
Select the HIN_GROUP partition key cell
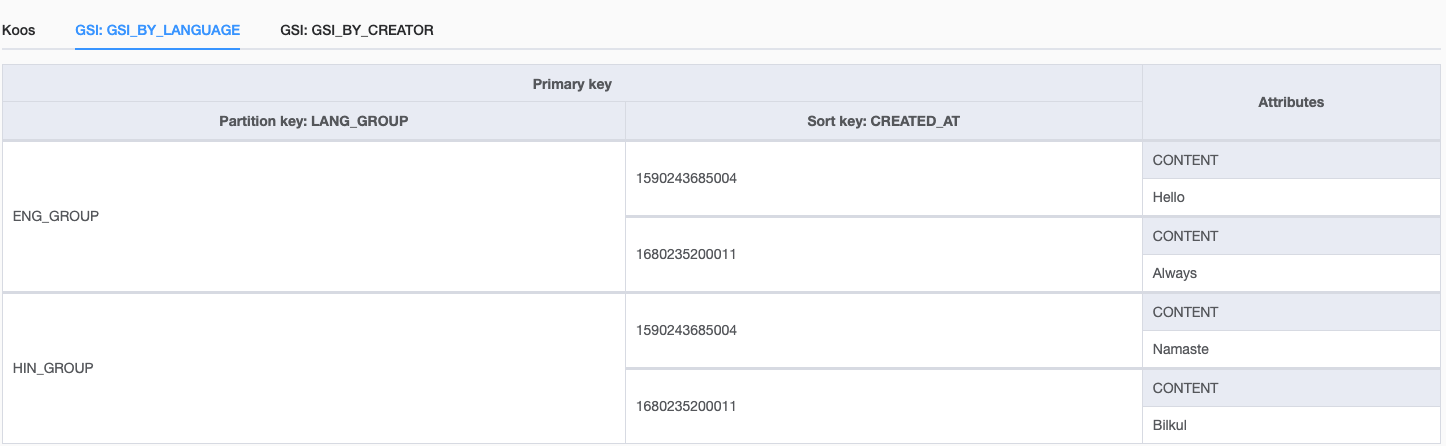[x=53, y=368]
